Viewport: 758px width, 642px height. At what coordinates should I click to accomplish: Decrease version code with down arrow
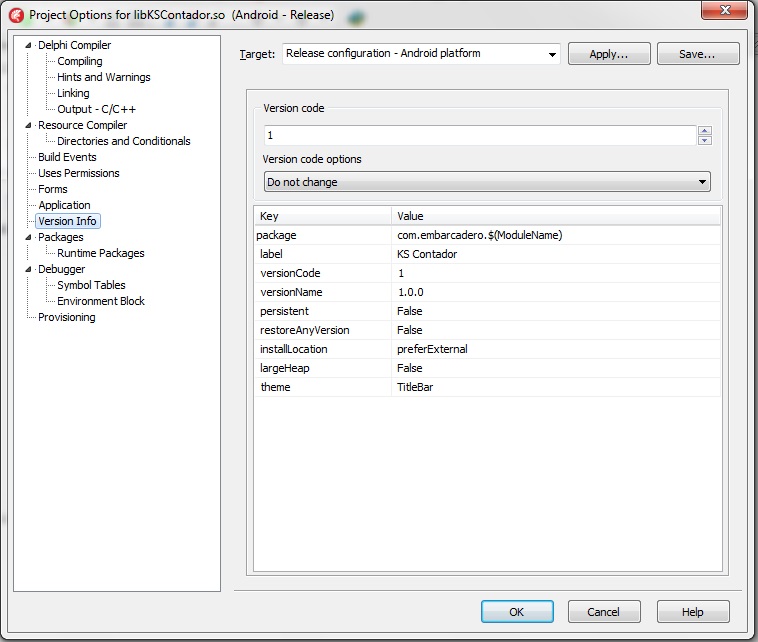(704, 140)
